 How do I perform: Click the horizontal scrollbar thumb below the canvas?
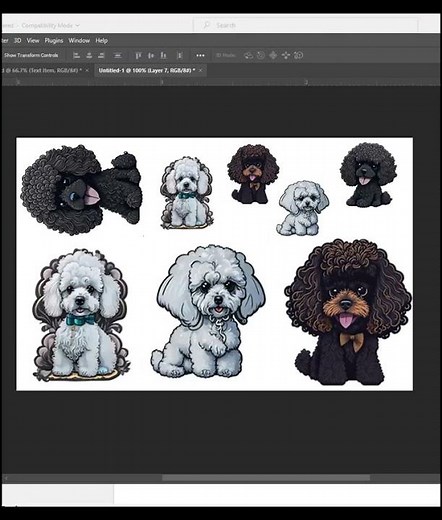(x=266, y=478)
